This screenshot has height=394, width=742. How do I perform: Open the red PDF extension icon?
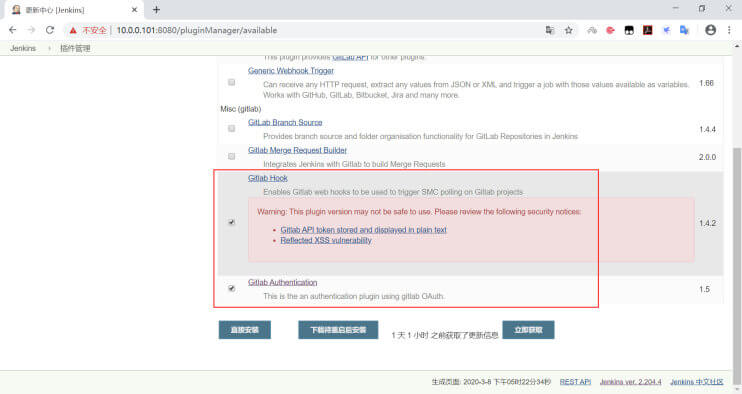tap(647, 30)
